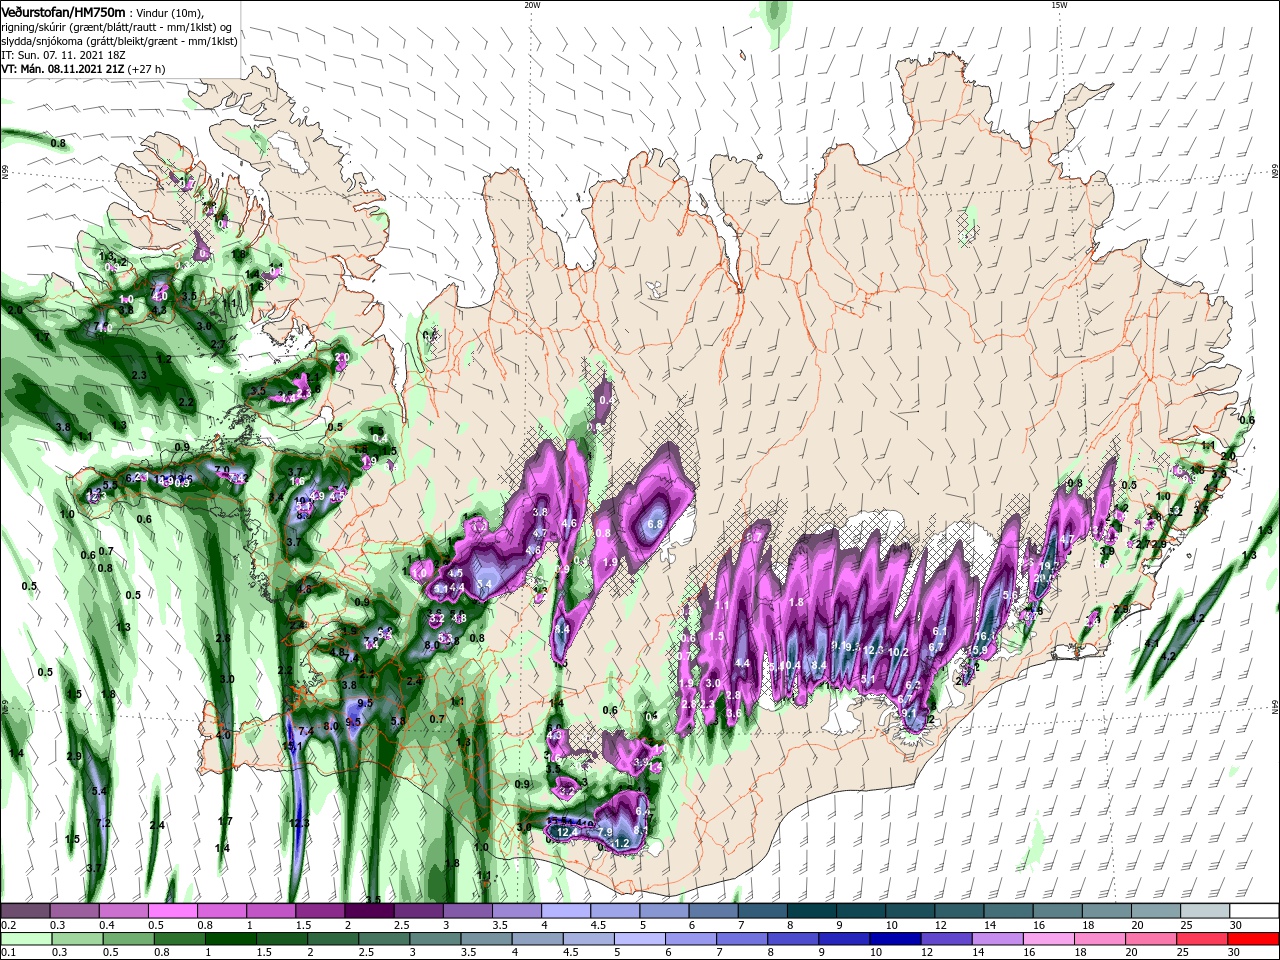Click the bright red rain swatch above 30
The width and height of the screenshot is (1280, 960).
click(1252, 939)
